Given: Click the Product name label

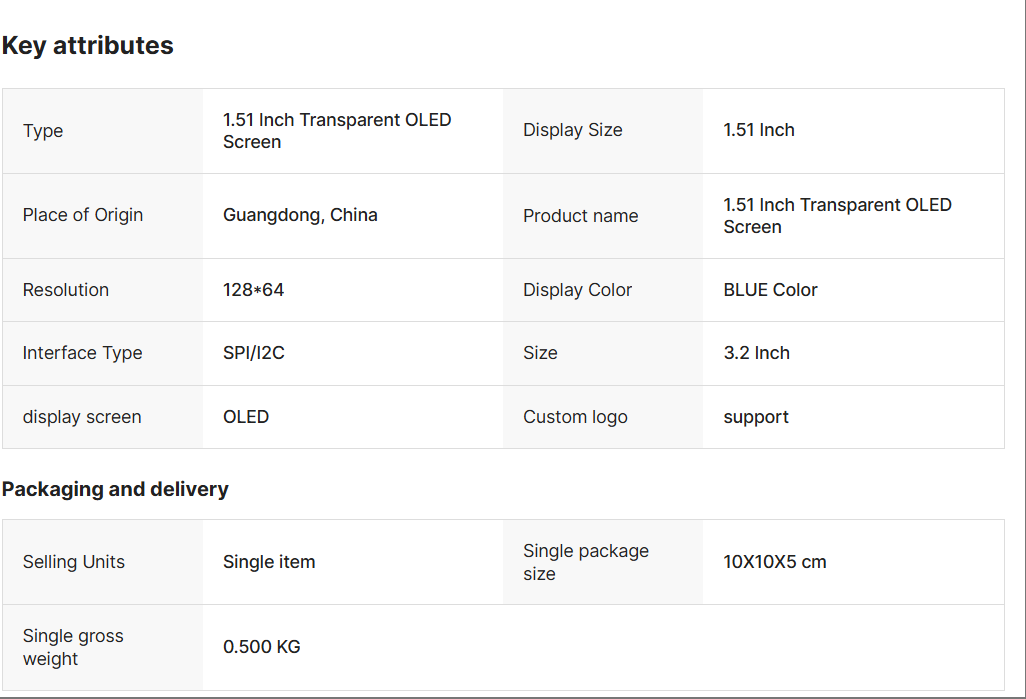Looking at the screenshot, I should tap(580, 216).
